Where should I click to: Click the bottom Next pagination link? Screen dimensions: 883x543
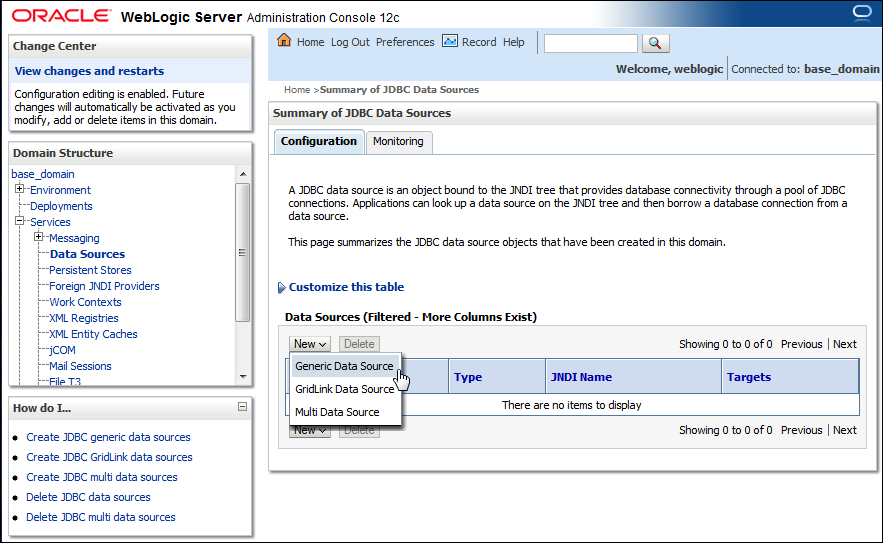(x=845, y=430)
